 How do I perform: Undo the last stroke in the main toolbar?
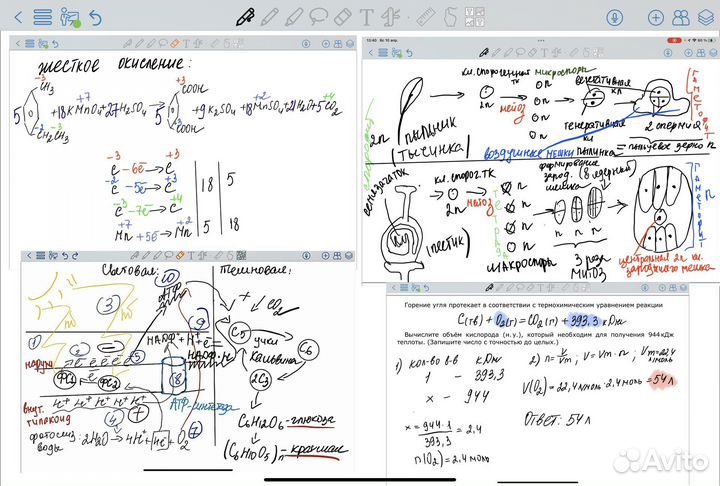[95, 17]
